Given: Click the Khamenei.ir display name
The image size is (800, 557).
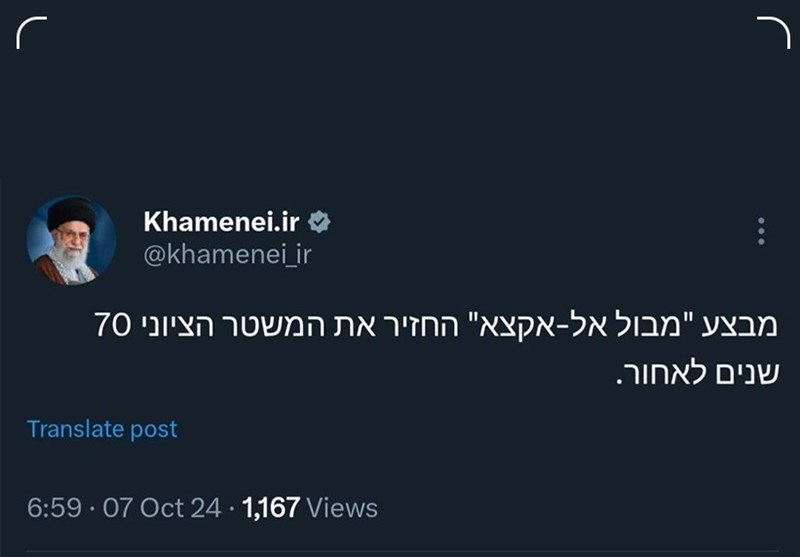Looking at the screenshot, I should [222, 220].
